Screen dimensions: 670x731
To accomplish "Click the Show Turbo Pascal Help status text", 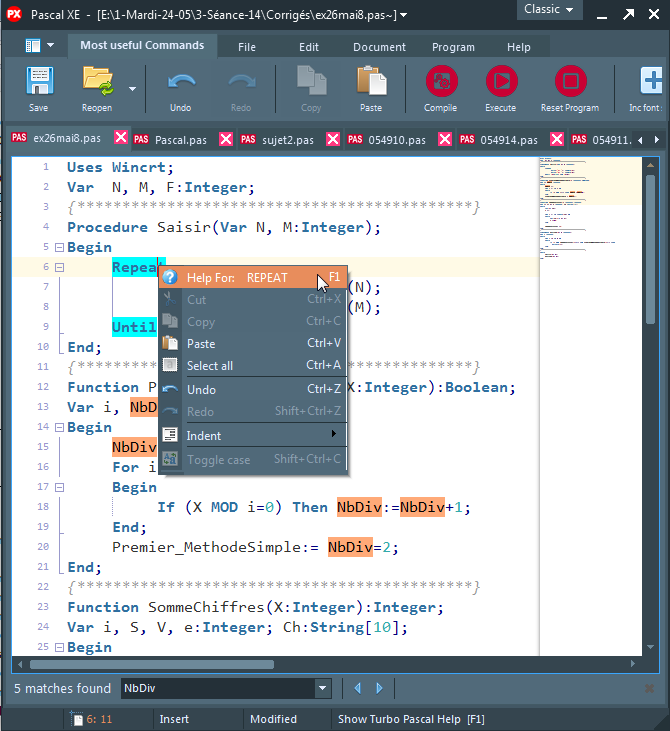I will [411, 719].
